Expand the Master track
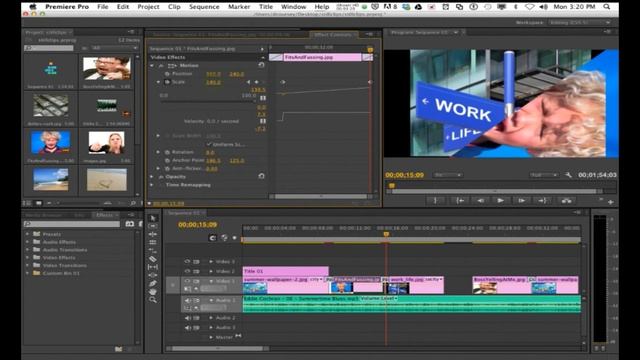The height and width of the screenshot is (360, 640). click(211, 337)
